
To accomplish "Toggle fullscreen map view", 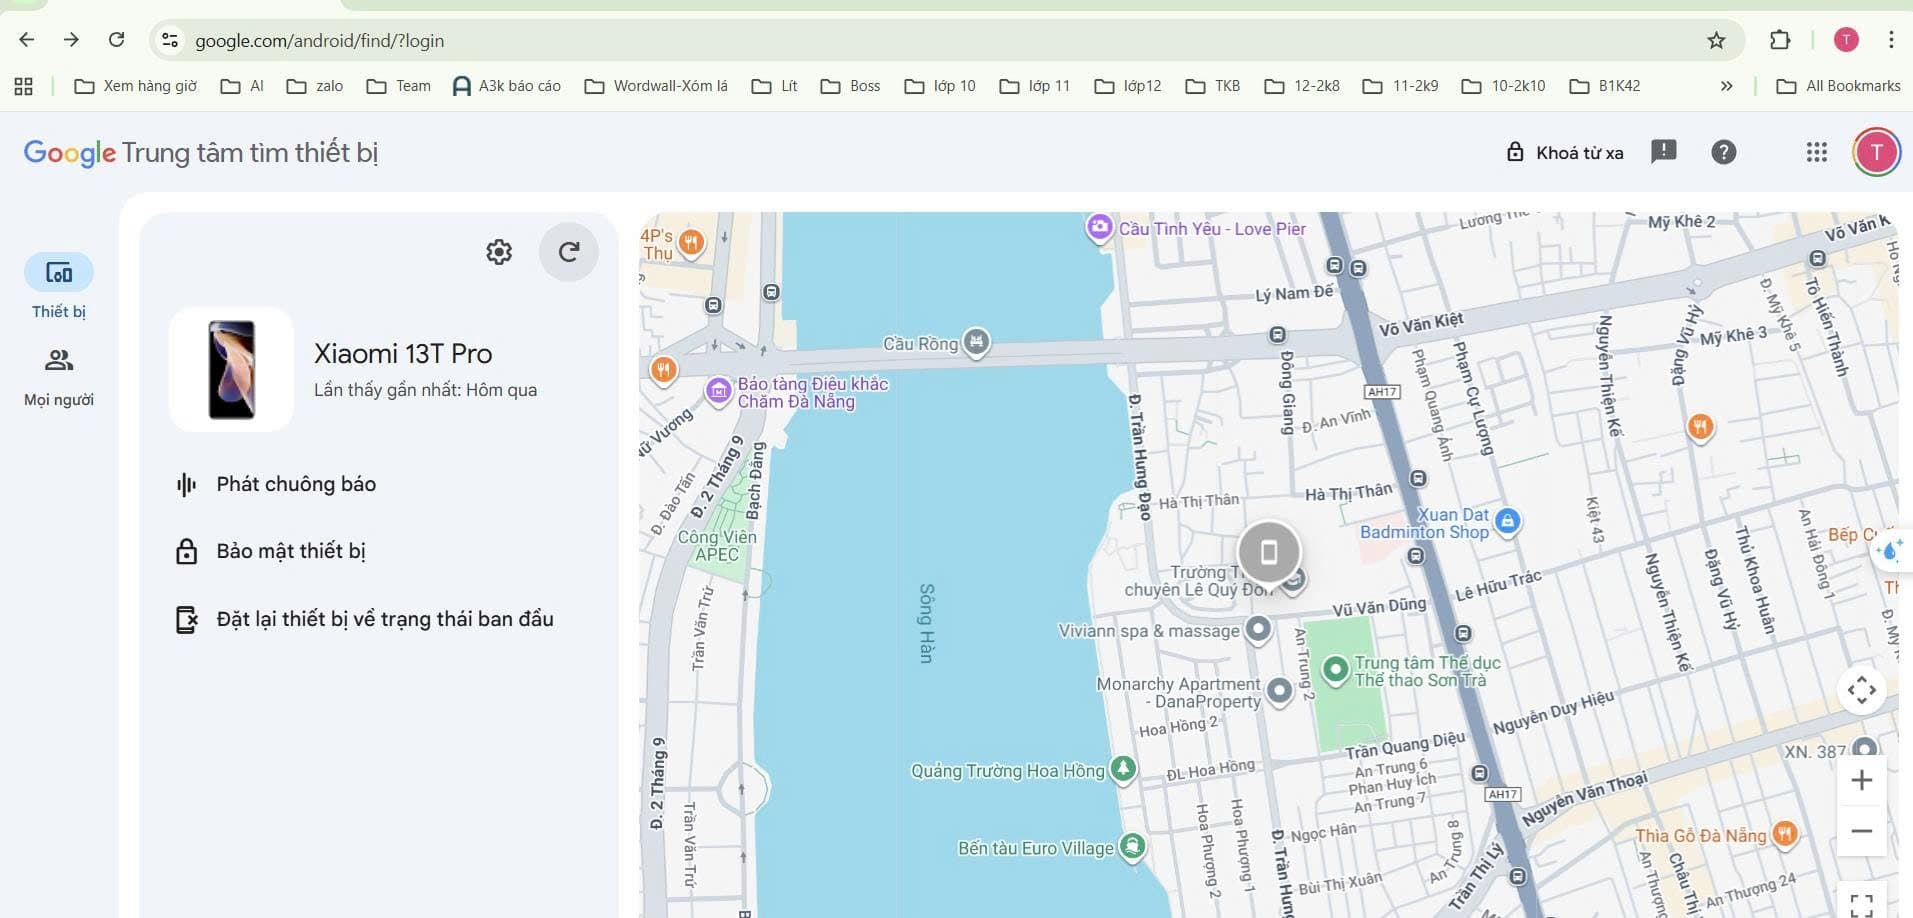I will point(1861,905).
